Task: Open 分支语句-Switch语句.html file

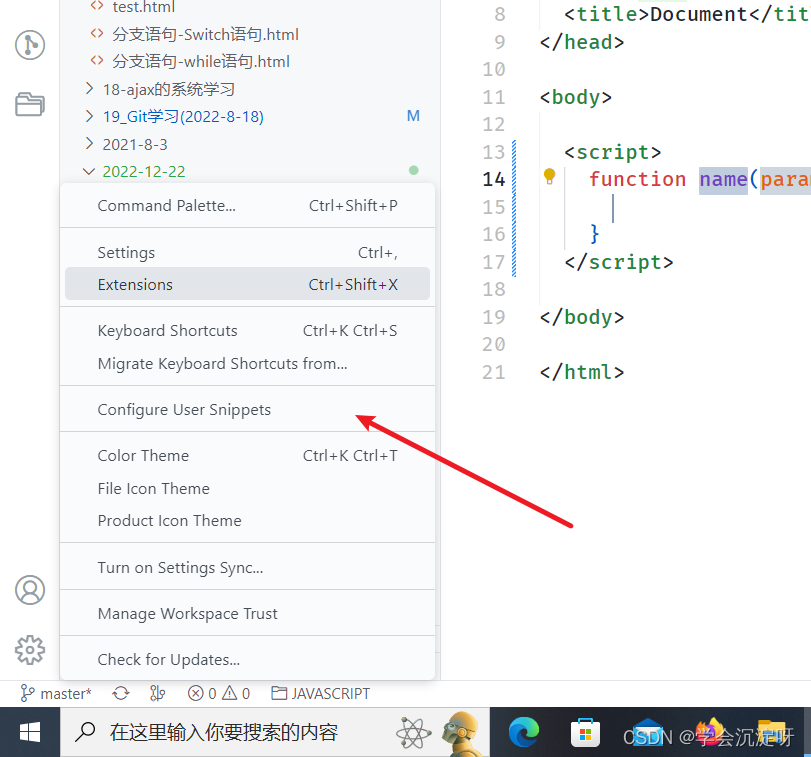Action: coord(205,34)
